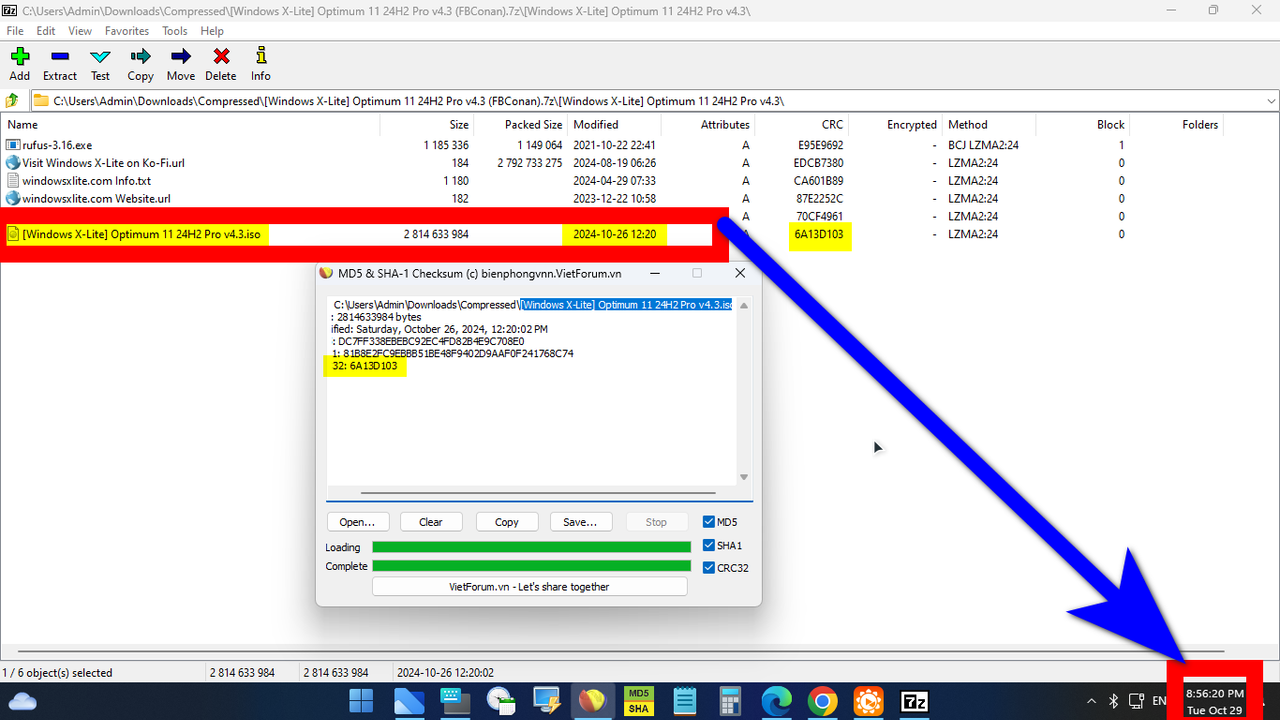Open the Favorites menu

click(x=126, y=30)
